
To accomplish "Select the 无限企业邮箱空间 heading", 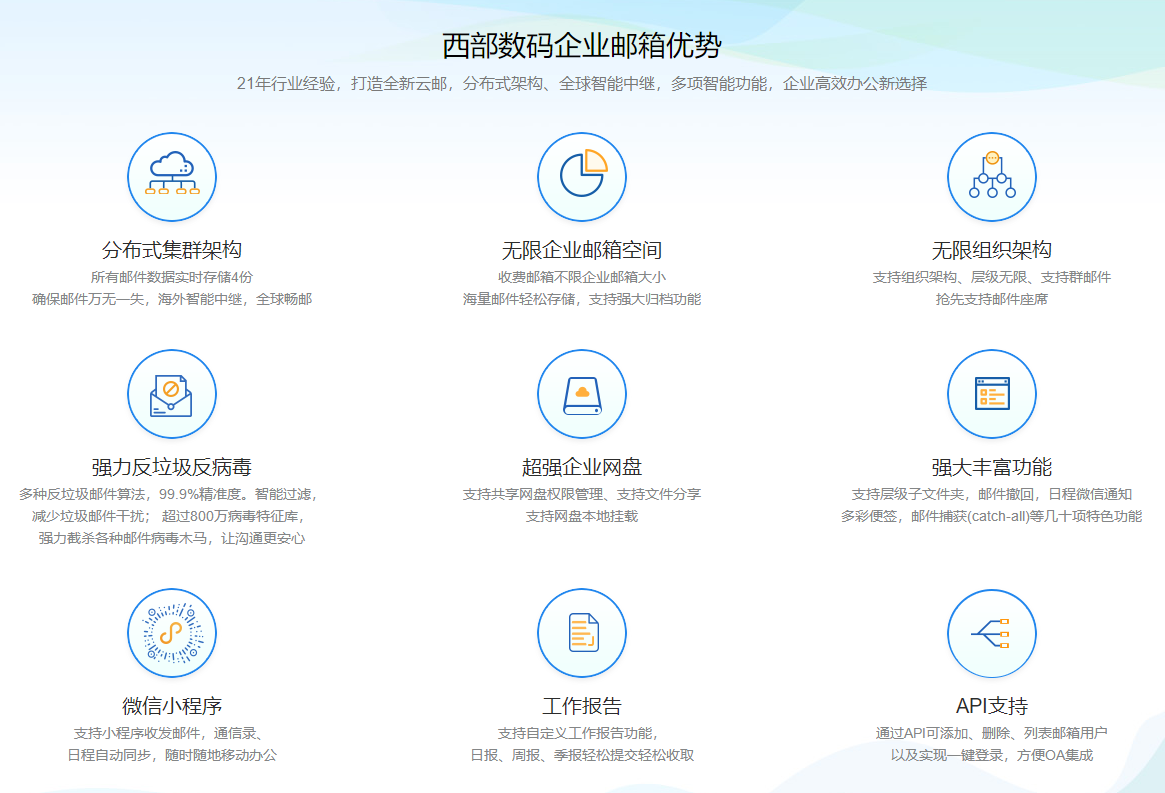I will point(582,250).
